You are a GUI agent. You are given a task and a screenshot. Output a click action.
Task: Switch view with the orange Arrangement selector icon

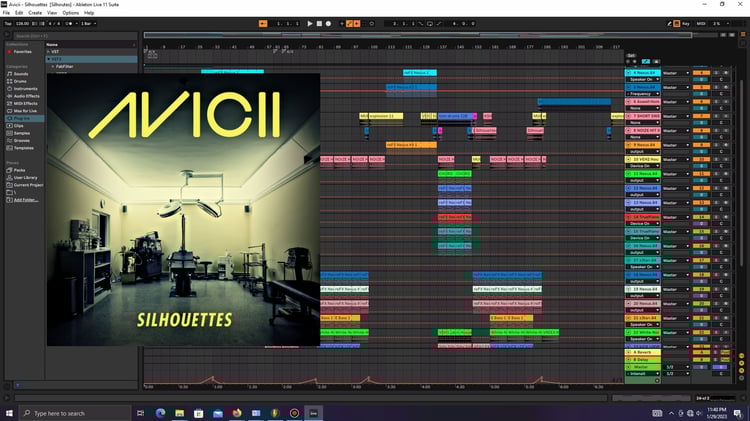click(x=743, y=34)
